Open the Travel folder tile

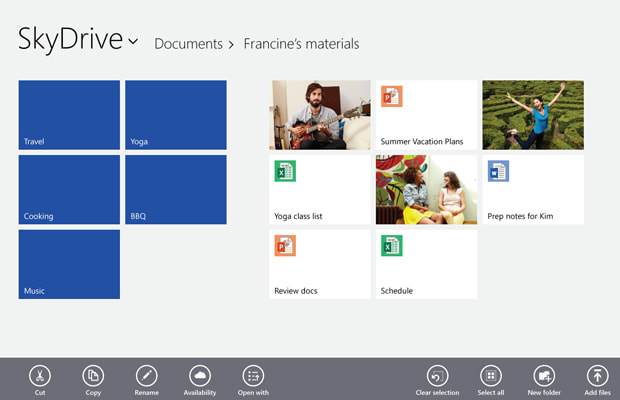[69, 115]
